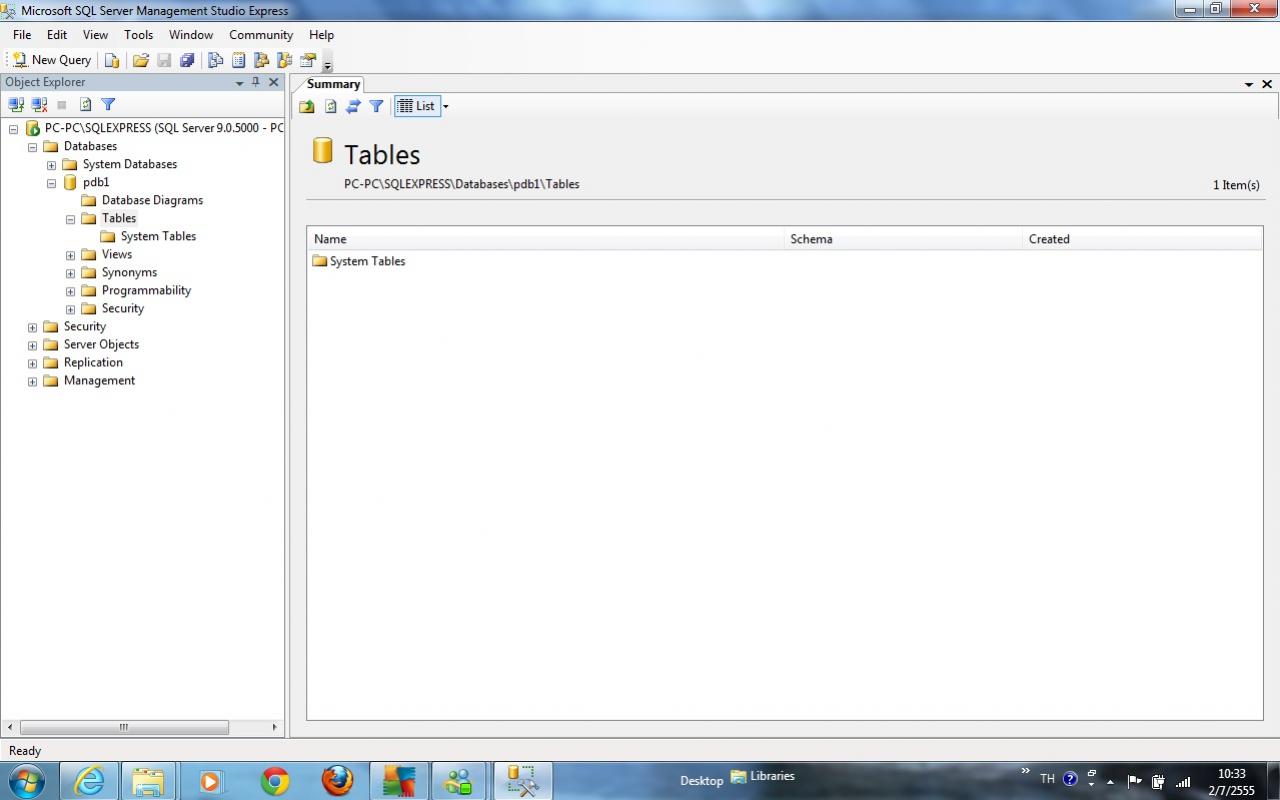1280x800 pixels.
Task: Open Firefox from taskbar
Action: pyautogui.click(x=337, y=780)
